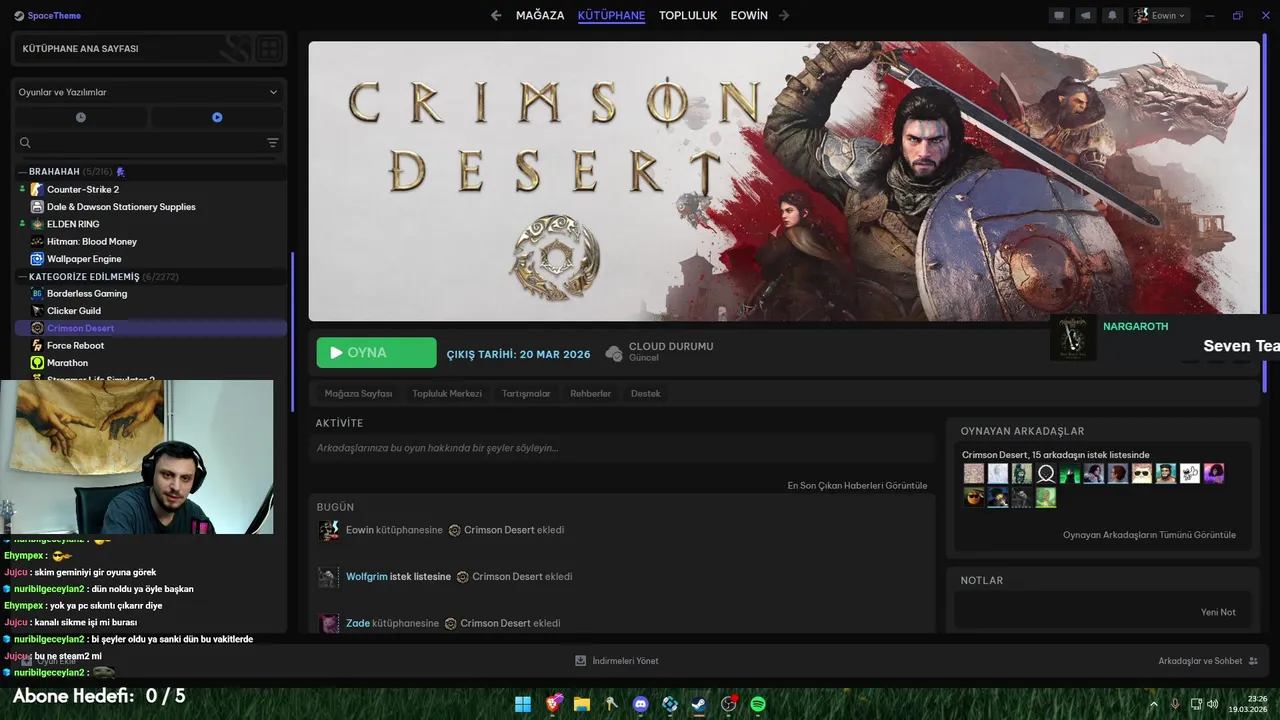
Task: Click Wolfgrim's avatar in the activity feed
Action: 328,578
